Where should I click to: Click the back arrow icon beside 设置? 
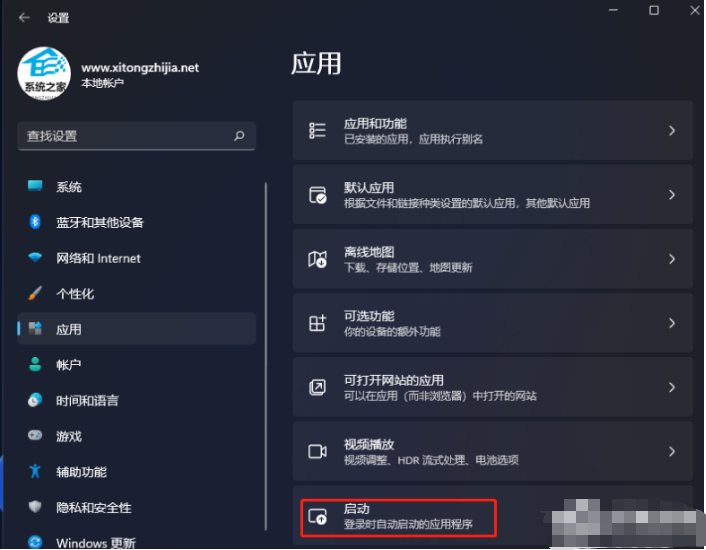point(24,18)
